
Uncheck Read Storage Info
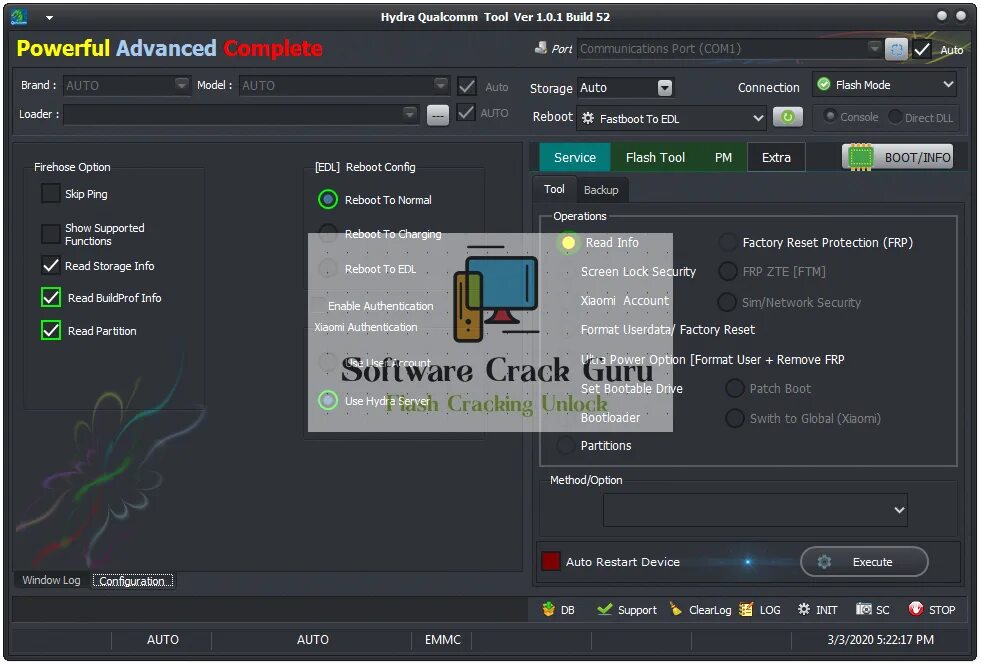51,266
